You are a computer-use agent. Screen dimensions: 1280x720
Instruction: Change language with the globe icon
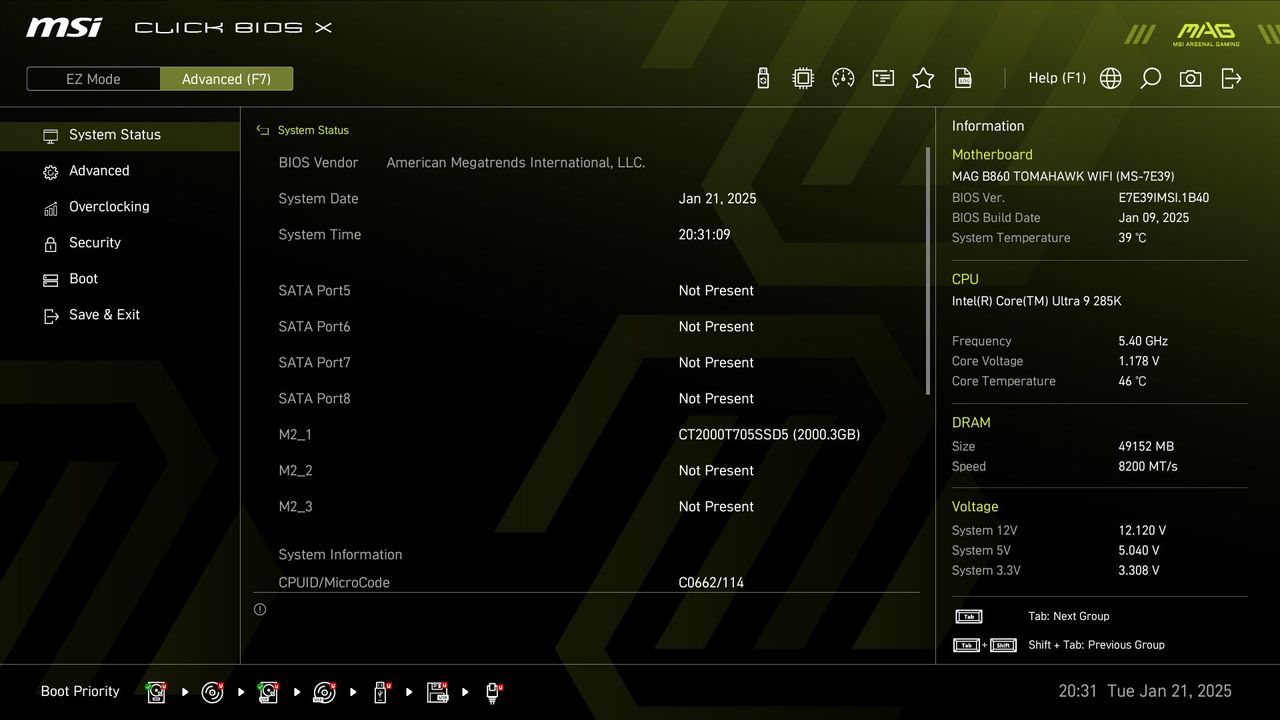1110,78
